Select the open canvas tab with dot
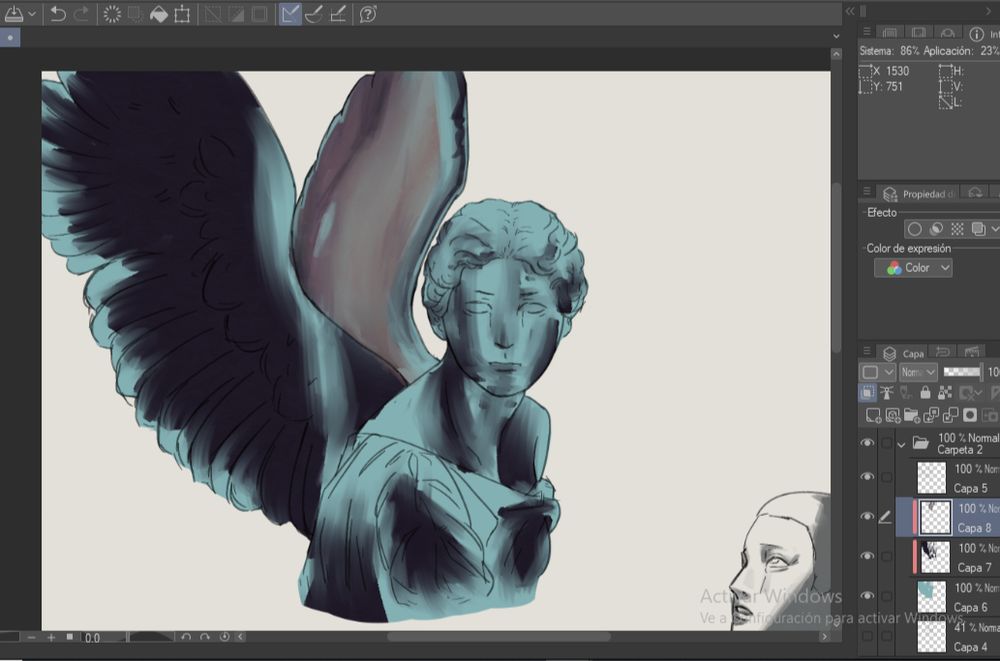Viewport: 1000px width, 661px height. [x=10, y=38]
